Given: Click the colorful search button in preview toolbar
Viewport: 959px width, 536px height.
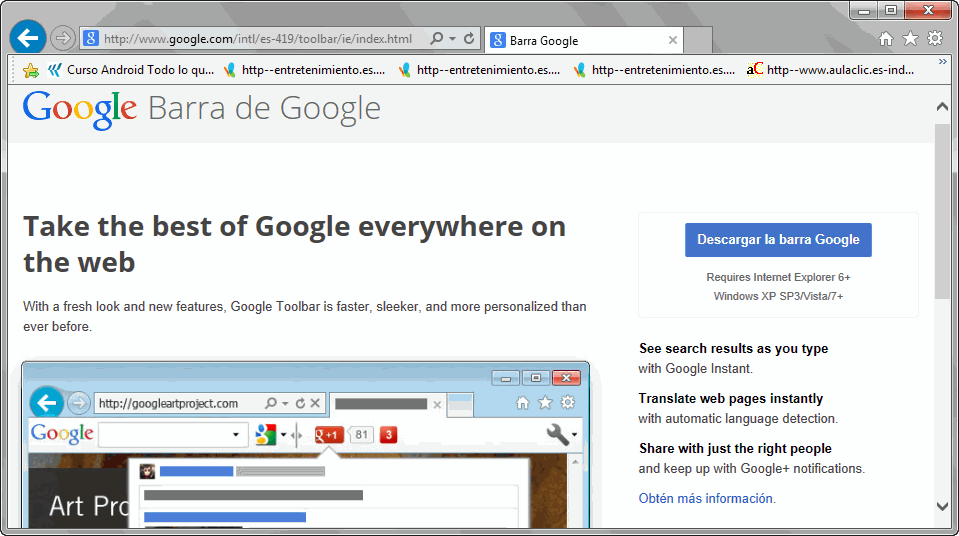Looking at the screenshot, I should click(266, 434).
